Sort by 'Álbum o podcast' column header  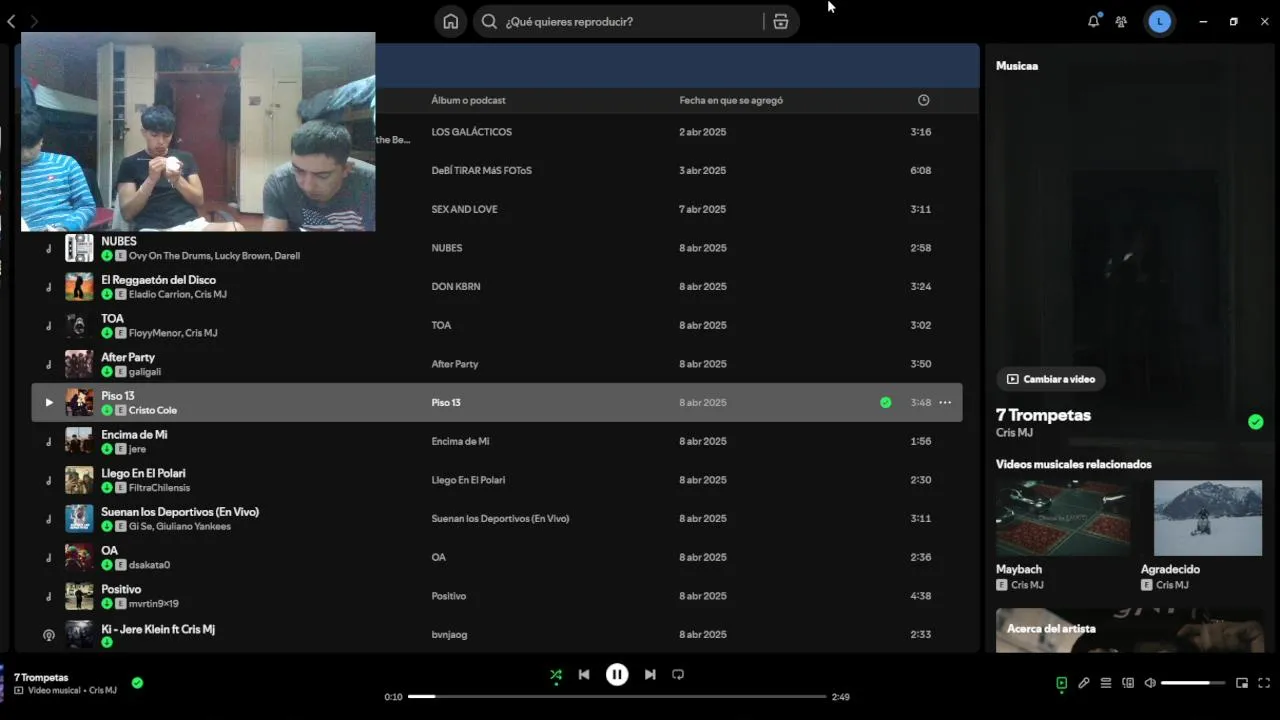tap(468, 100)
